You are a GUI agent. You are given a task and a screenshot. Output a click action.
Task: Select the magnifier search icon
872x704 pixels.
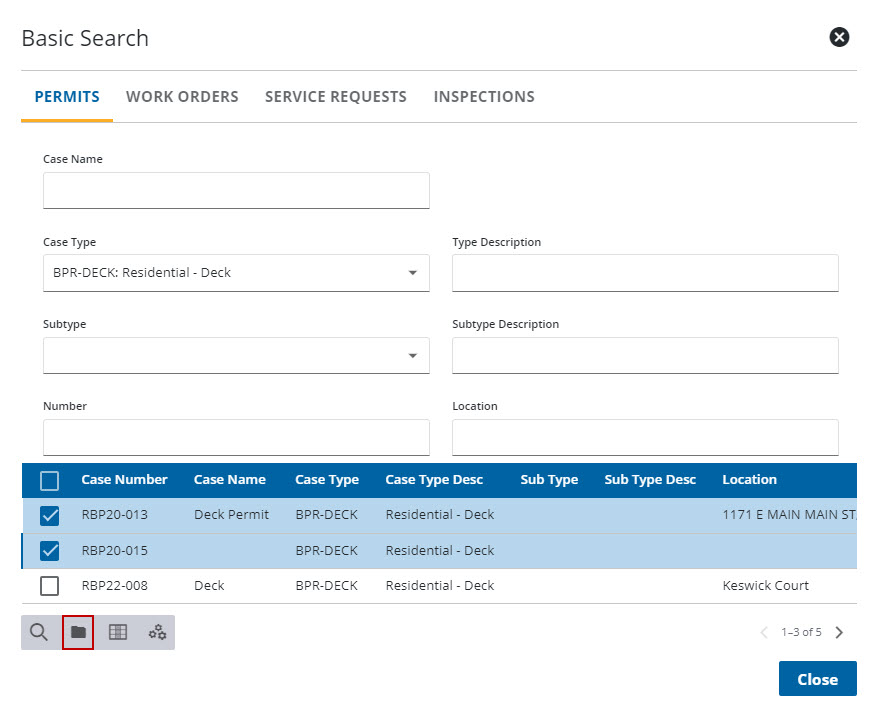click(x=40, y=632)
